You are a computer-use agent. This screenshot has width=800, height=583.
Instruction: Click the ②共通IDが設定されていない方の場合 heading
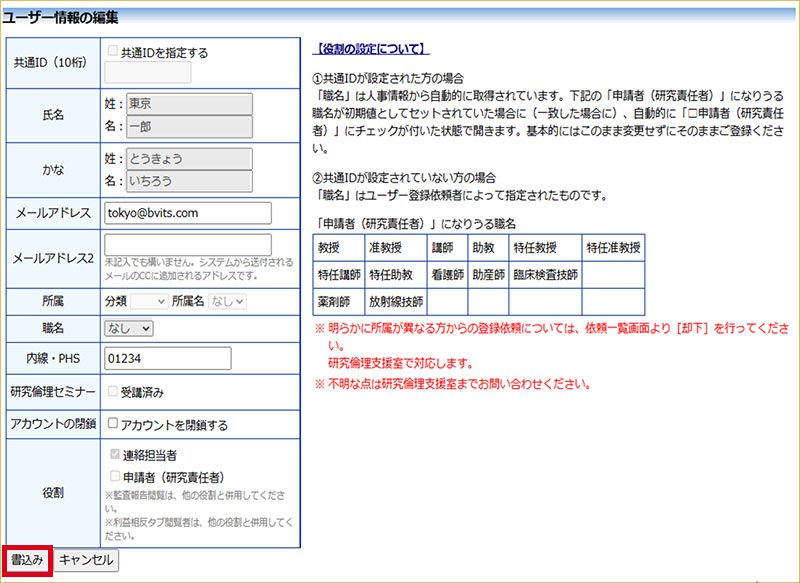pyautogui.click(x=404, y=178)
